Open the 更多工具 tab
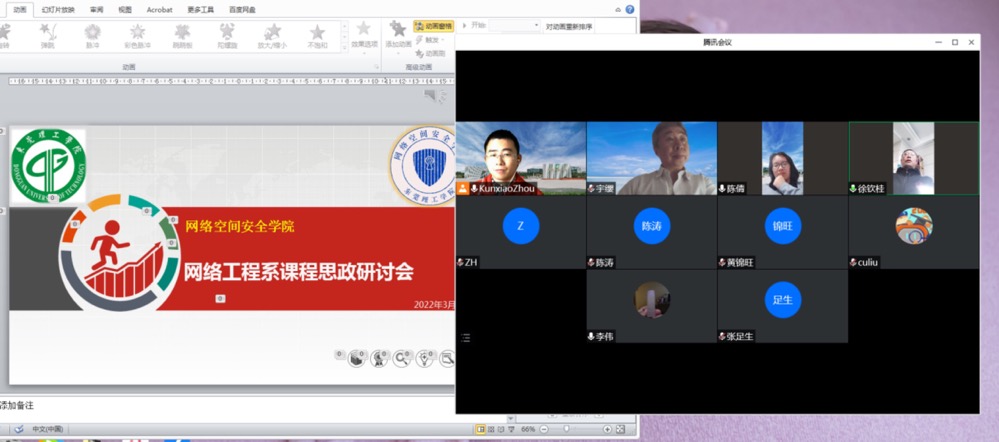This screenshot has height=442, width=999. coord(201,10)
